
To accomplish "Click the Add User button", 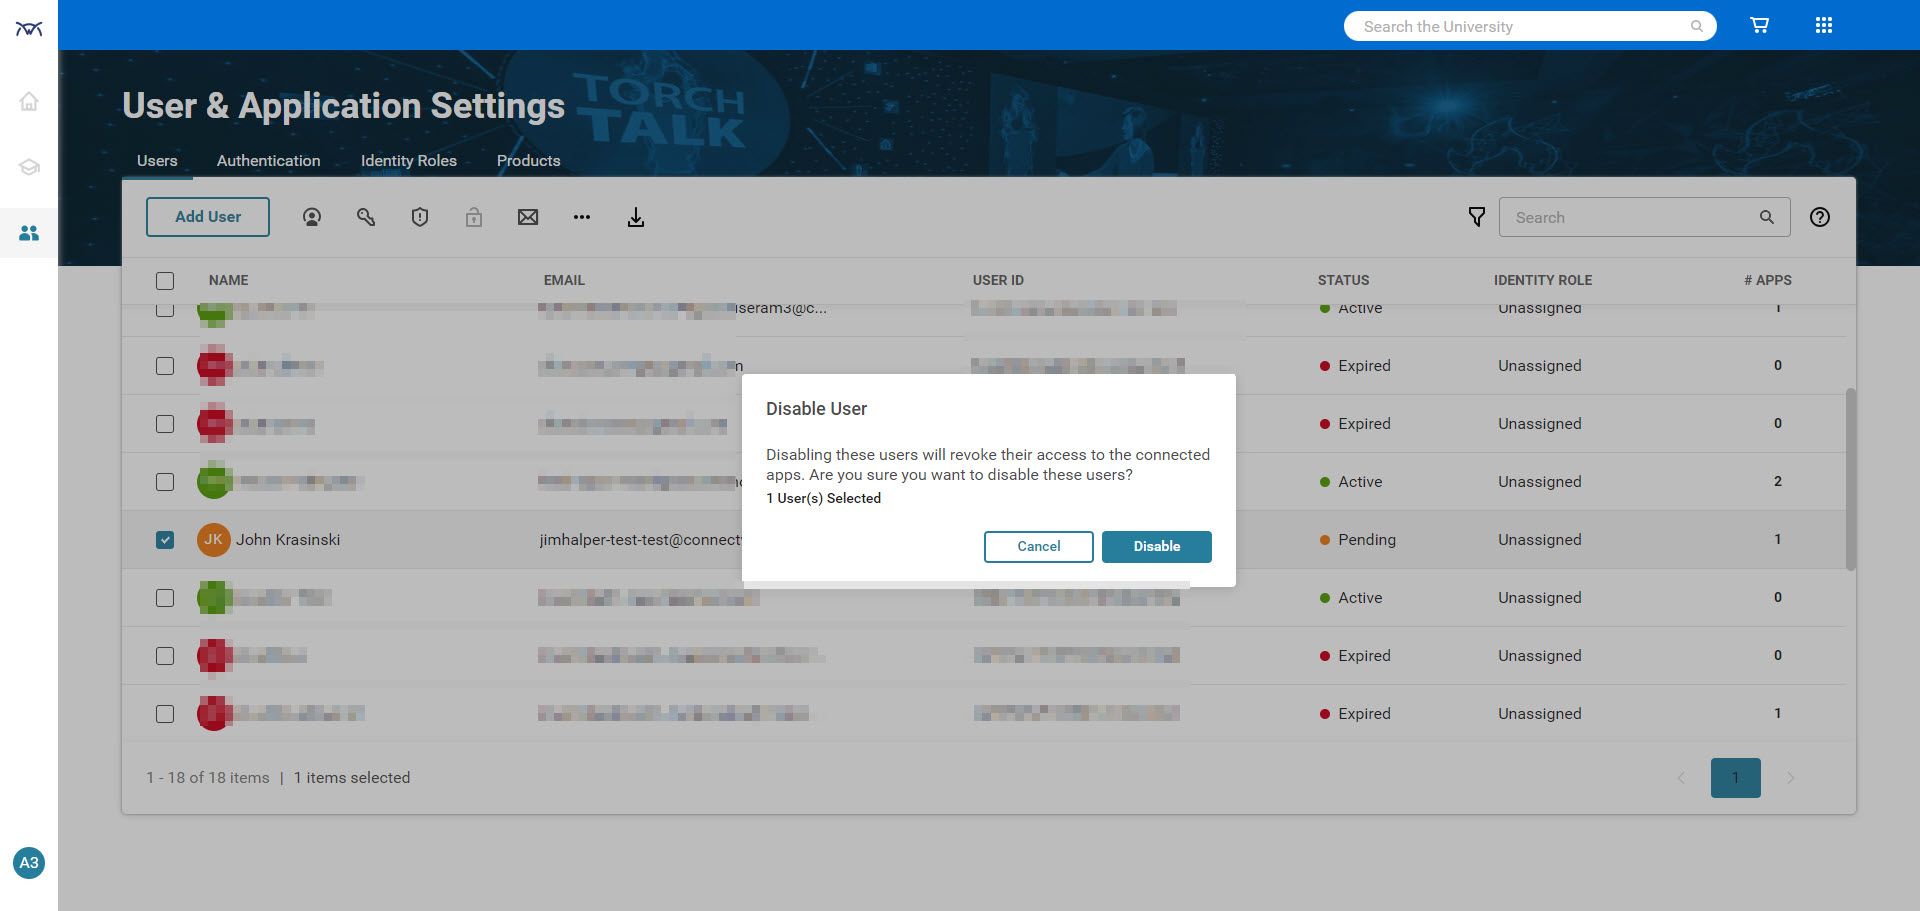I will [208, 217].
